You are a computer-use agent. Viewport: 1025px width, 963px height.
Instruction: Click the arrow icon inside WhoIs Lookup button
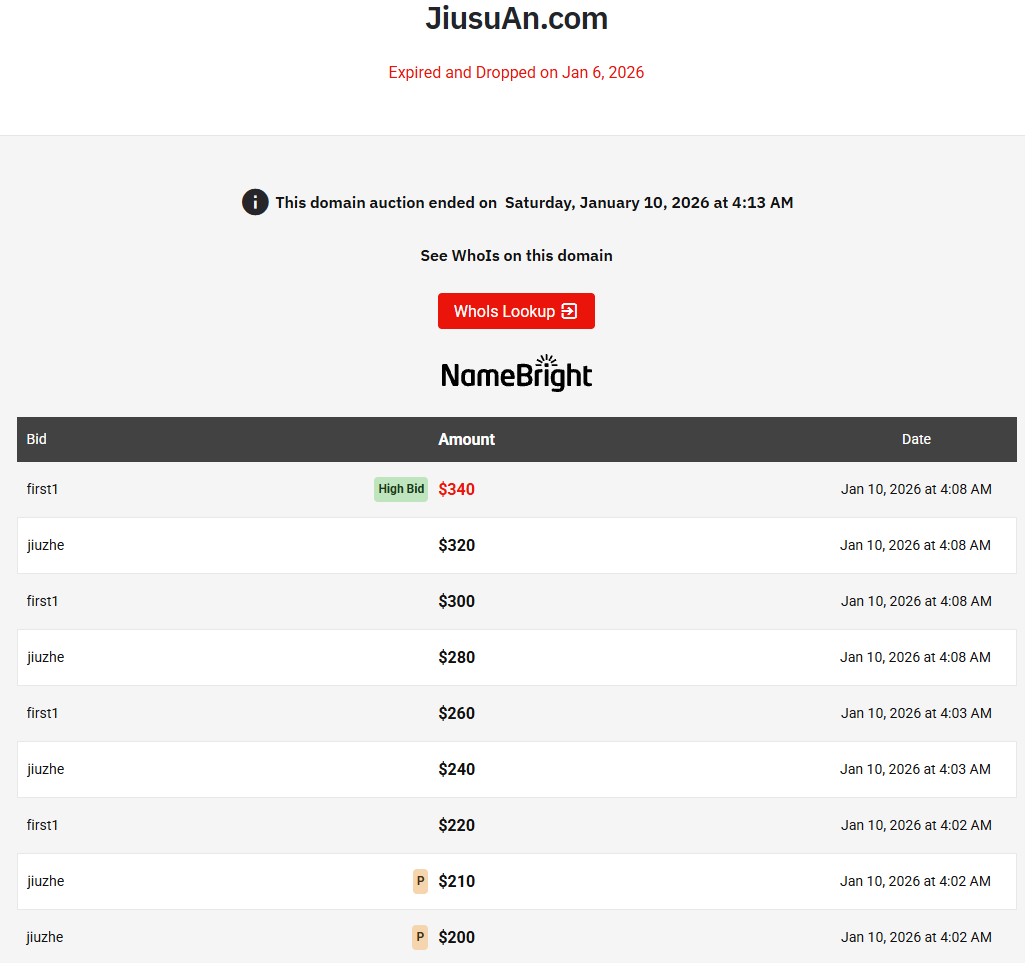[569, 311]
